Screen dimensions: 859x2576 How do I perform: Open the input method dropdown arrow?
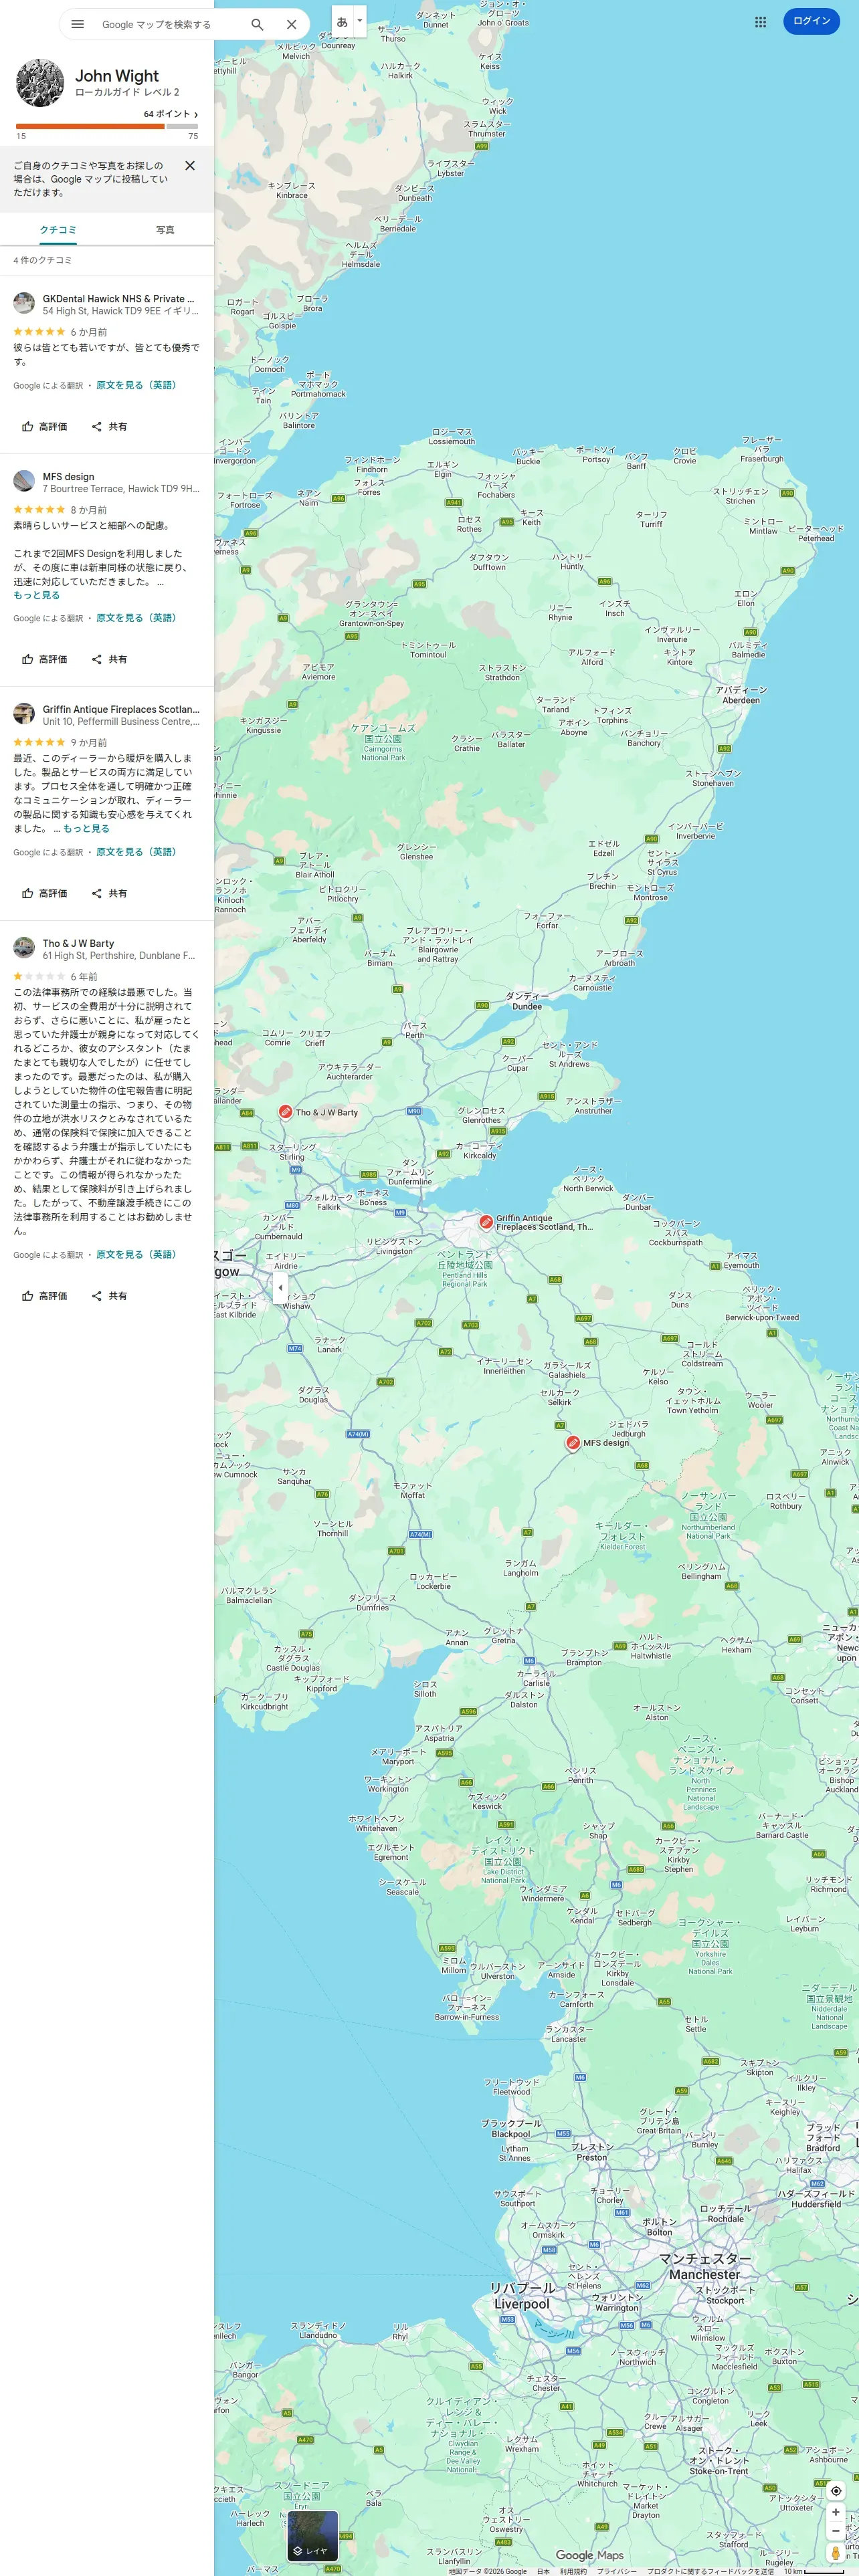click(360, 21)
